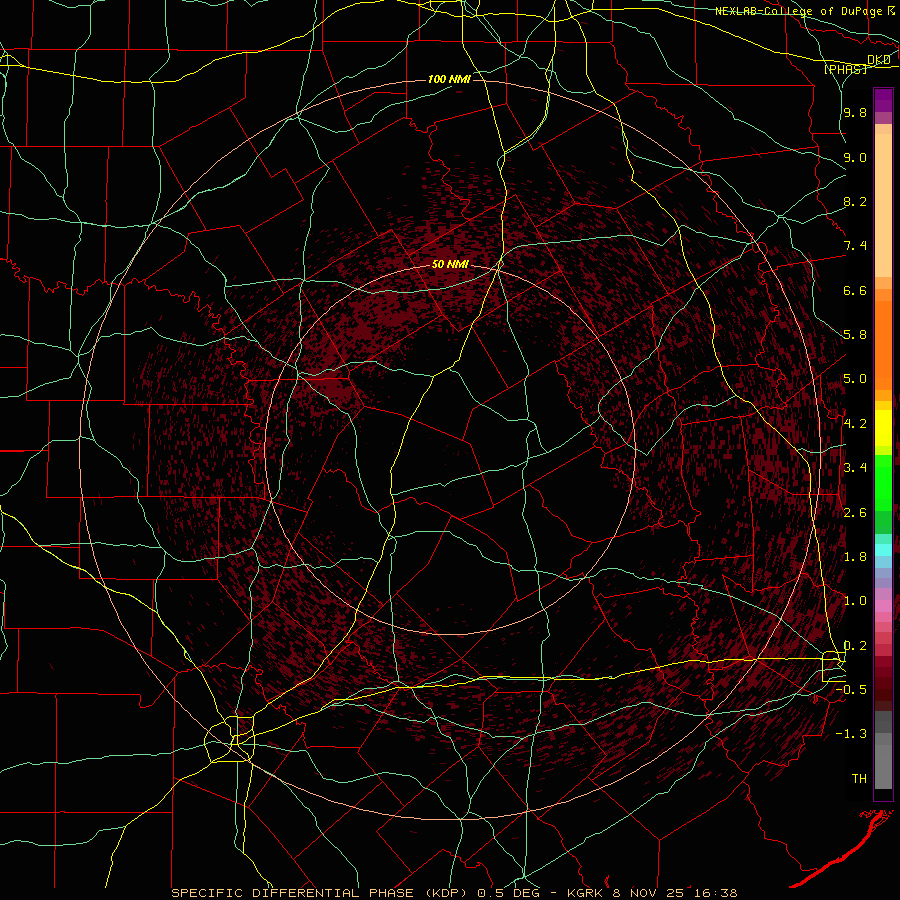This screenshot has height=900, width=900.
Task: Click the -0.5 value on color scale
Action: 853,690
